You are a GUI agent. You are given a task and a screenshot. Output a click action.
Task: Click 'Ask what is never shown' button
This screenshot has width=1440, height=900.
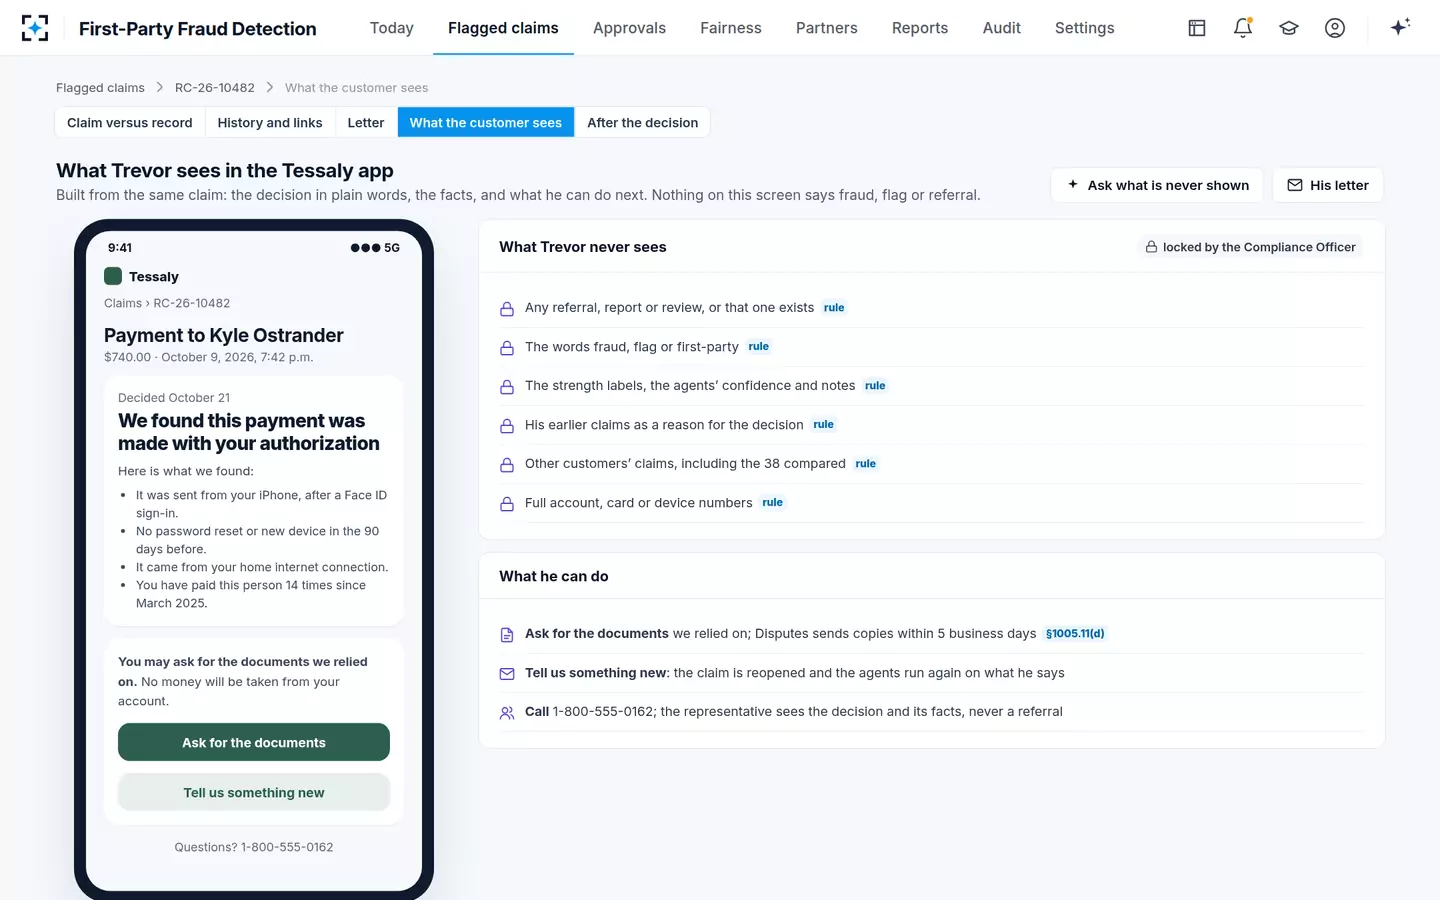pos(1157,185)
